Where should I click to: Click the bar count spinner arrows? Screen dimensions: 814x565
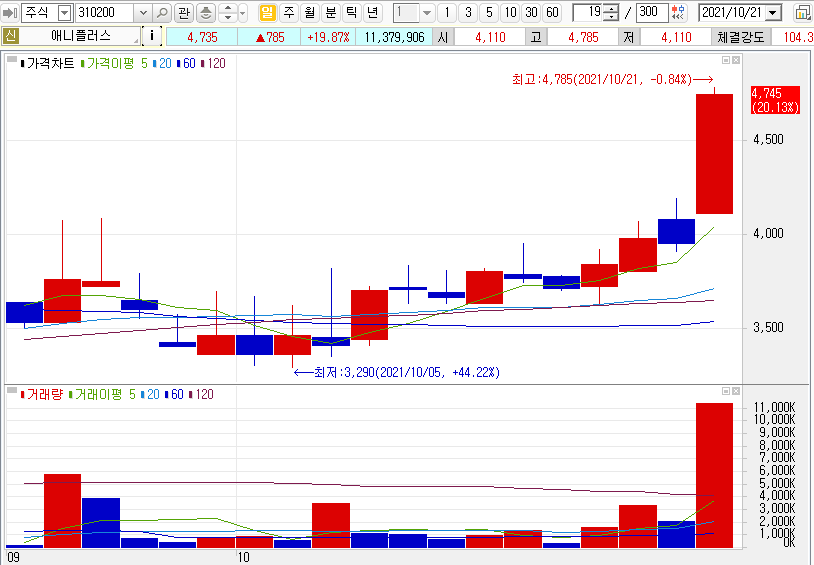(x=612, y=12)
